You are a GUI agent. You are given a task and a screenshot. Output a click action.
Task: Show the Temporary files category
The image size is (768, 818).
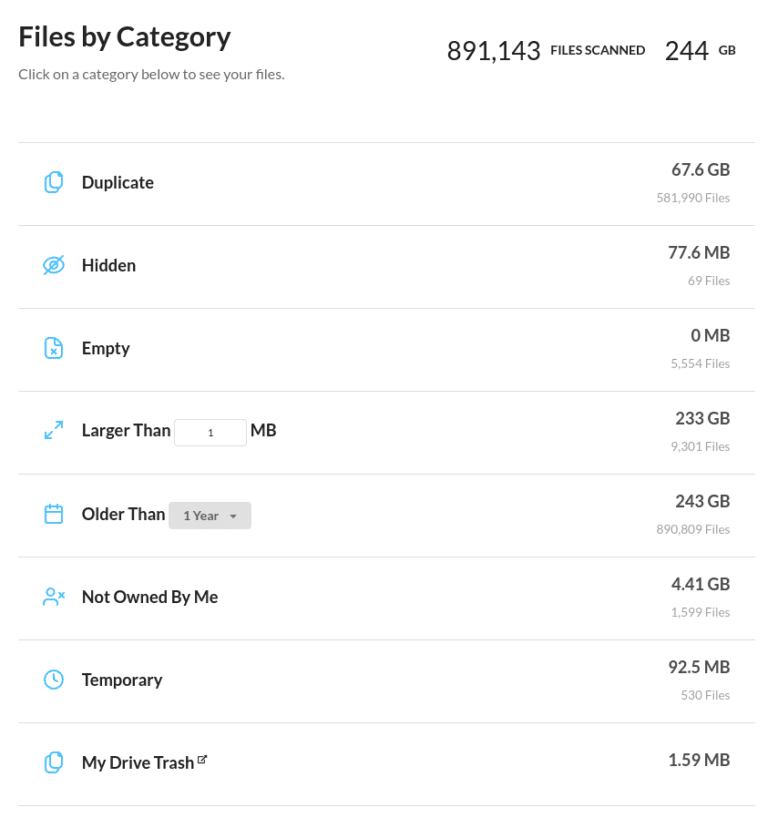click(122, 680)
